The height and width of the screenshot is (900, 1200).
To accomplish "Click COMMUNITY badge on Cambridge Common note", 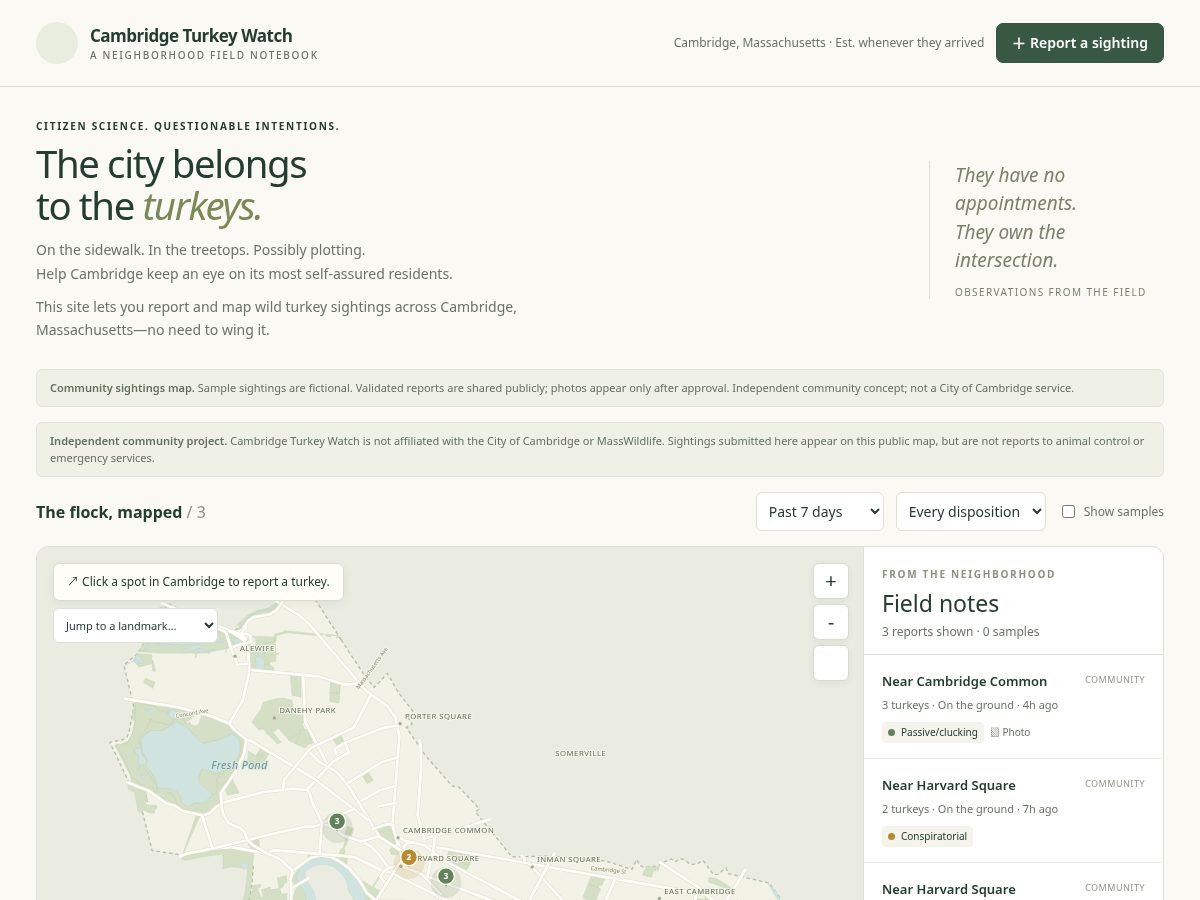I will [x=1115, y=680].
